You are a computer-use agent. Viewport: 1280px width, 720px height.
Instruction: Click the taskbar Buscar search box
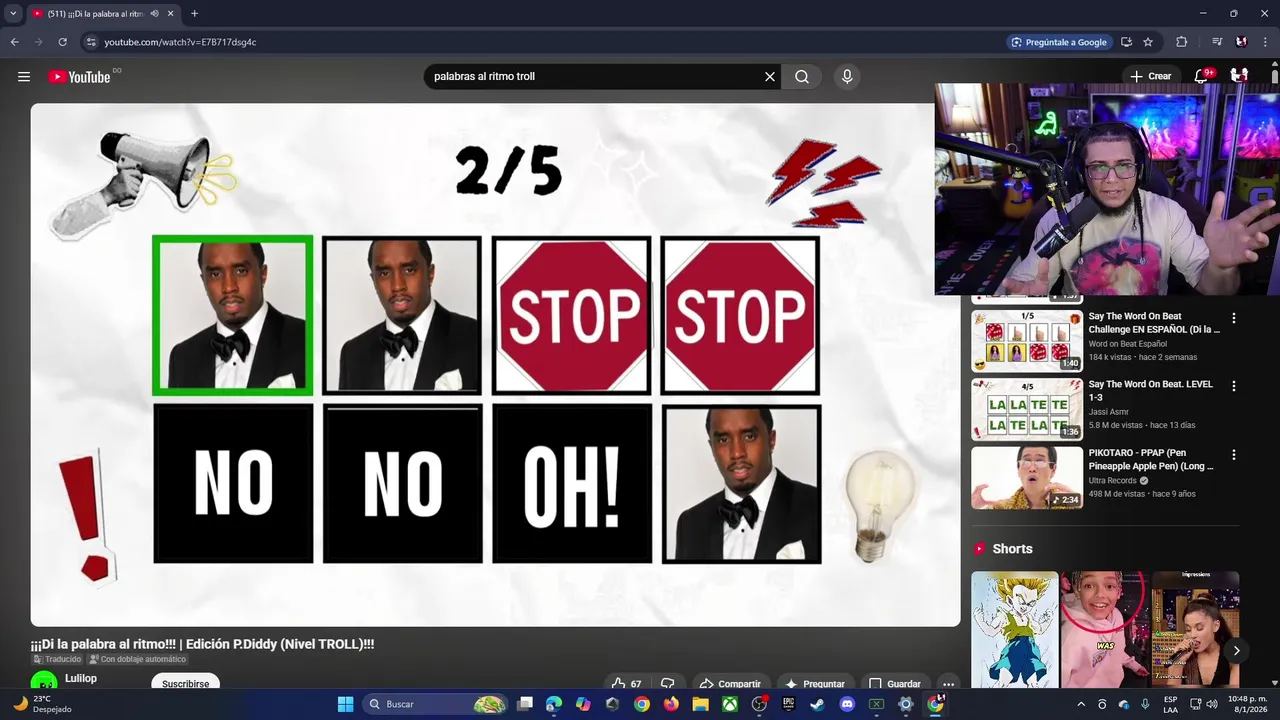(435, 704)
